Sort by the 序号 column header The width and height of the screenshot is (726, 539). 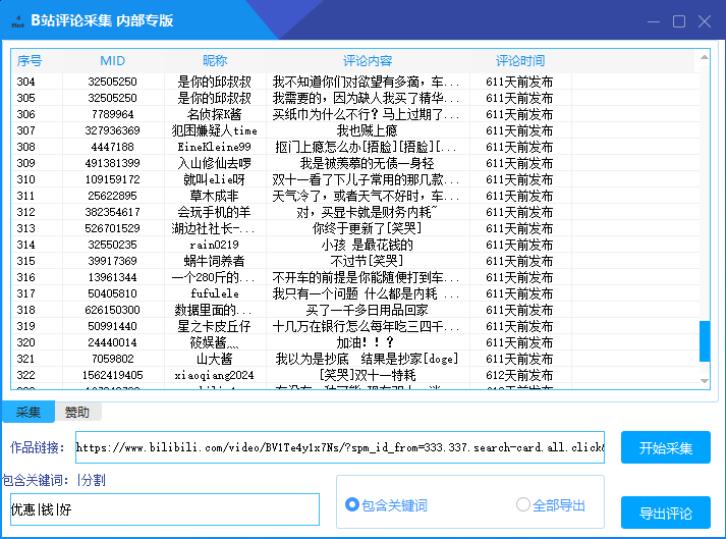click(x=30, y=60)
